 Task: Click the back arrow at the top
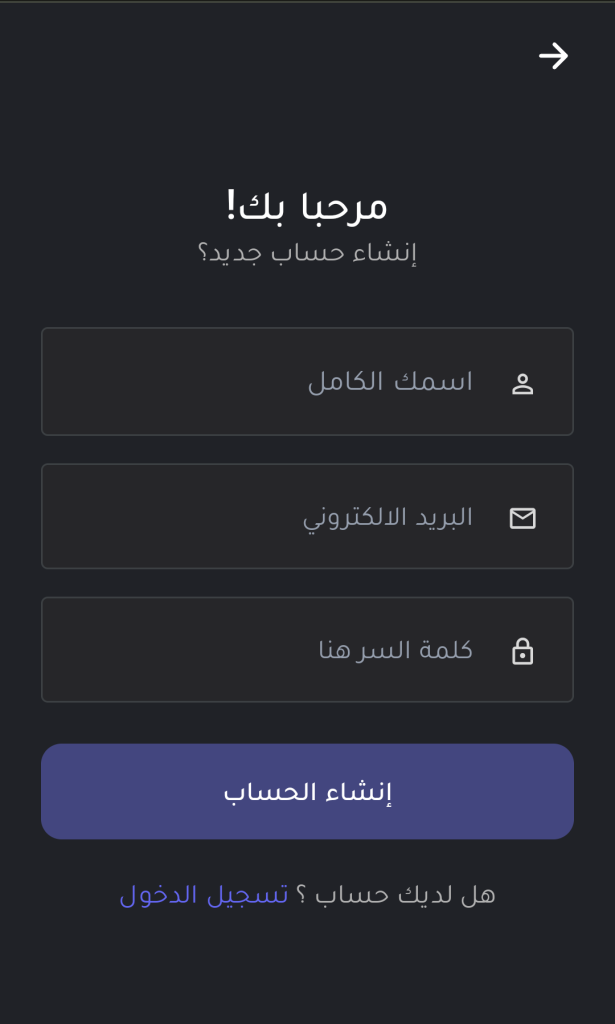[x=553, y=57]
